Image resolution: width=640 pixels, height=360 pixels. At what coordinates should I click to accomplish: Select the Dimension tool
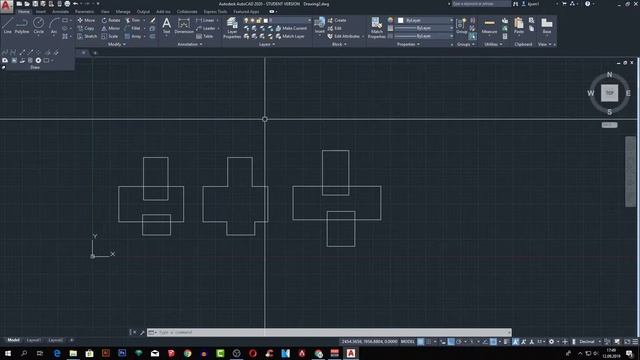pyautogui.click(x=184, y=25)
